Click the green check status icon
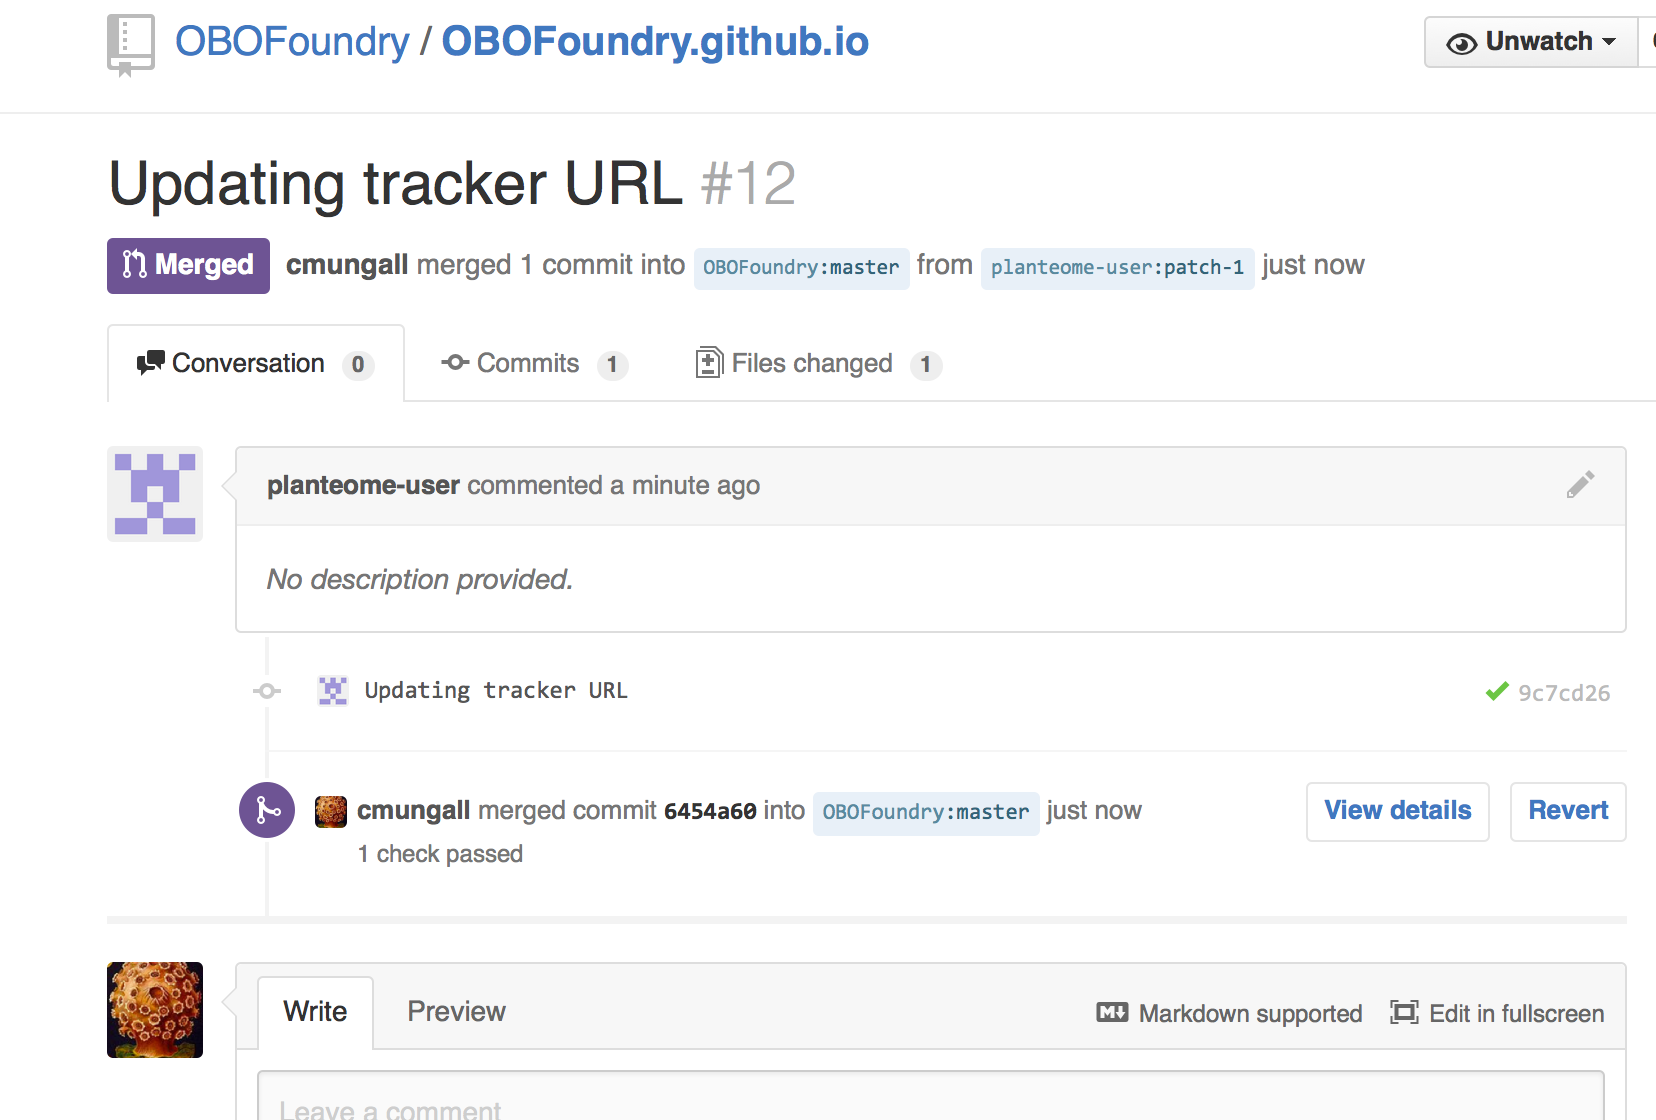Image resolution: width=1656 pixels, height=1120 pixels. pos(1496,692)
